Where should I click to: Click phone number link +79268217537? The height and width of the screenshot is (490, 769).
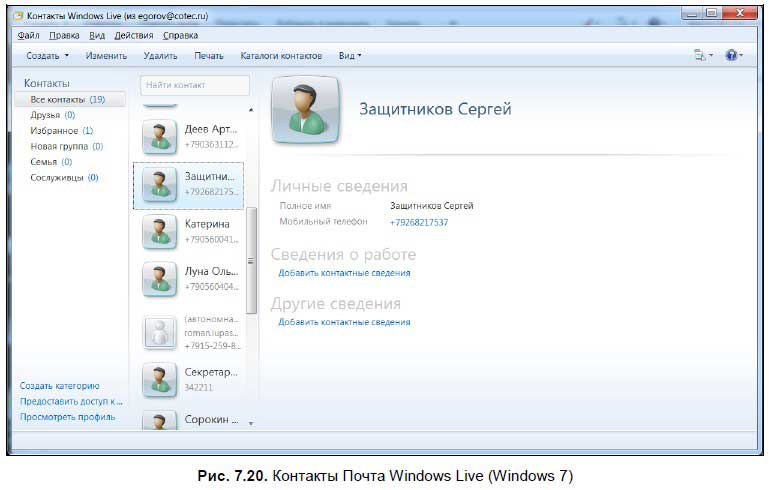tap(419, 223)
